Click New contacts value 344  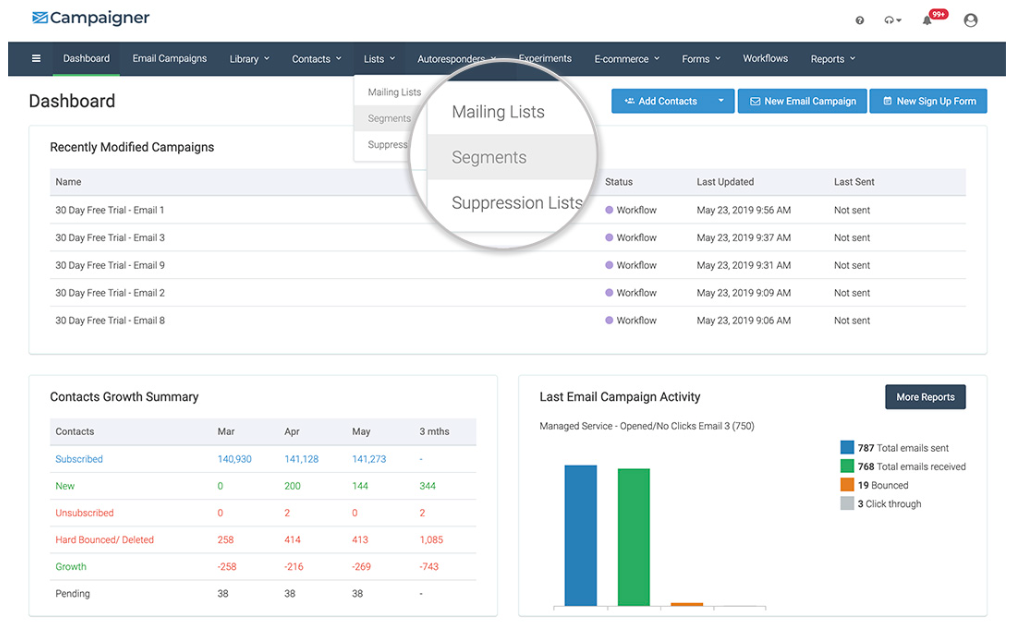(x=427, y=486)
